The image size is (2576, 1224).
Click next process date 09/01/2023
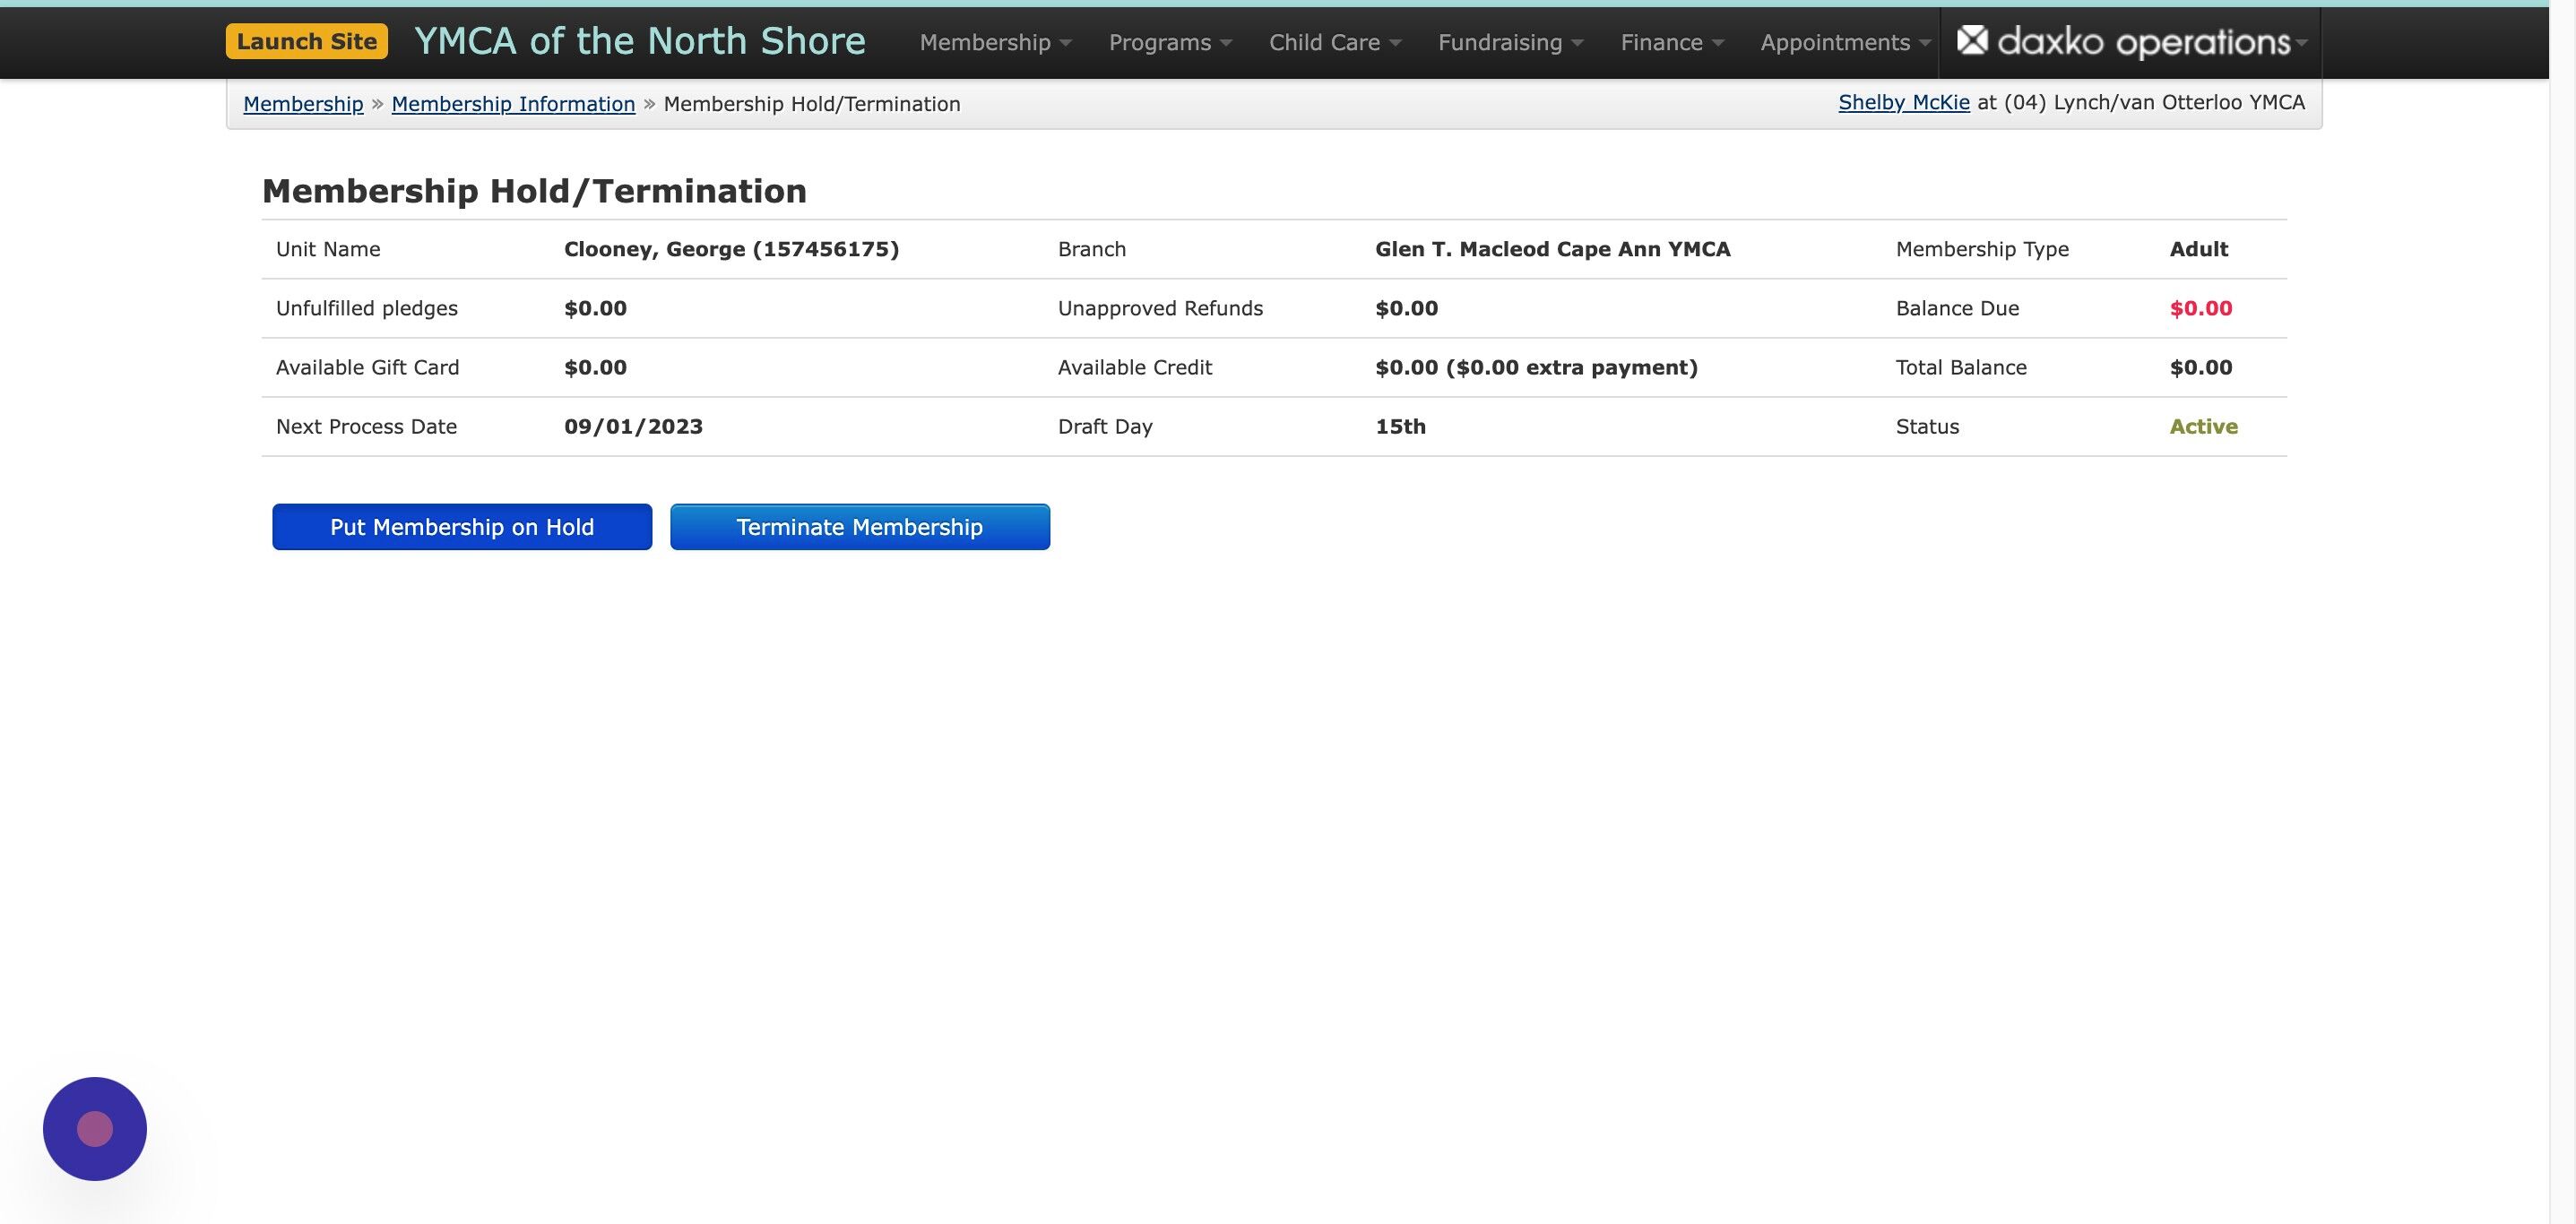click(x=633, y=426)
